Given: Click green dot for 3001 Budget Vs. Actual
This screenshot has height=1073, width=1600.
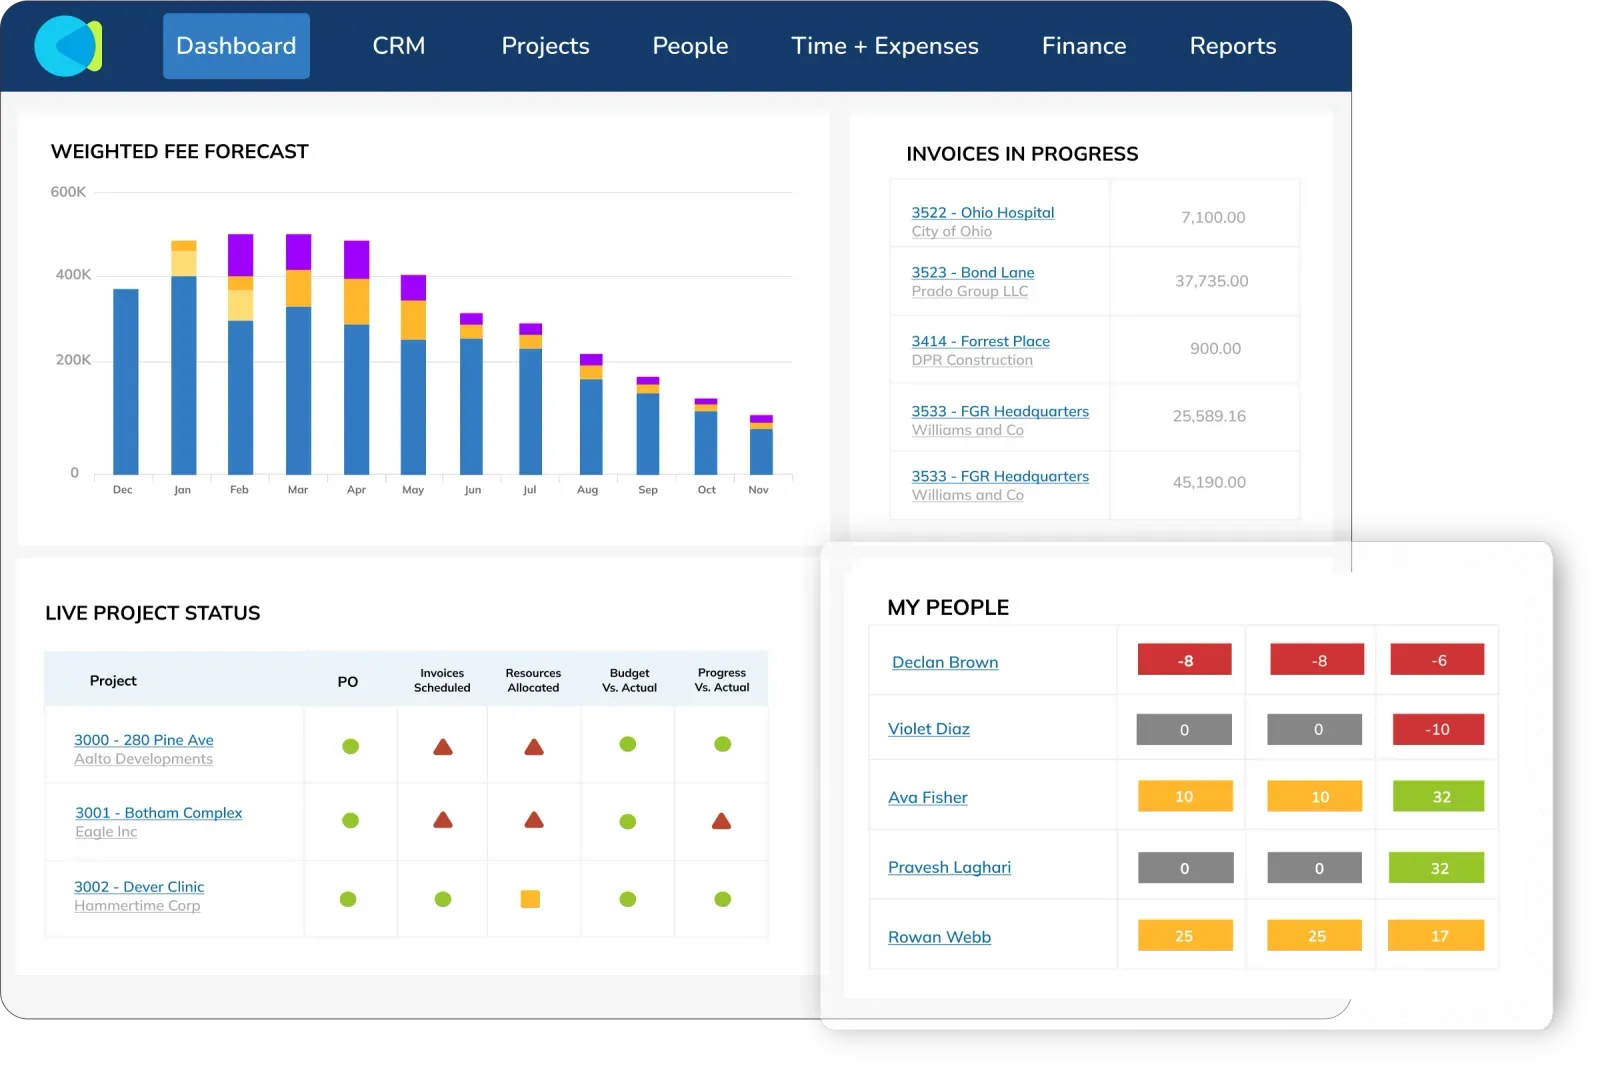Looking at the screenshot, I should [x=628, y=821].
